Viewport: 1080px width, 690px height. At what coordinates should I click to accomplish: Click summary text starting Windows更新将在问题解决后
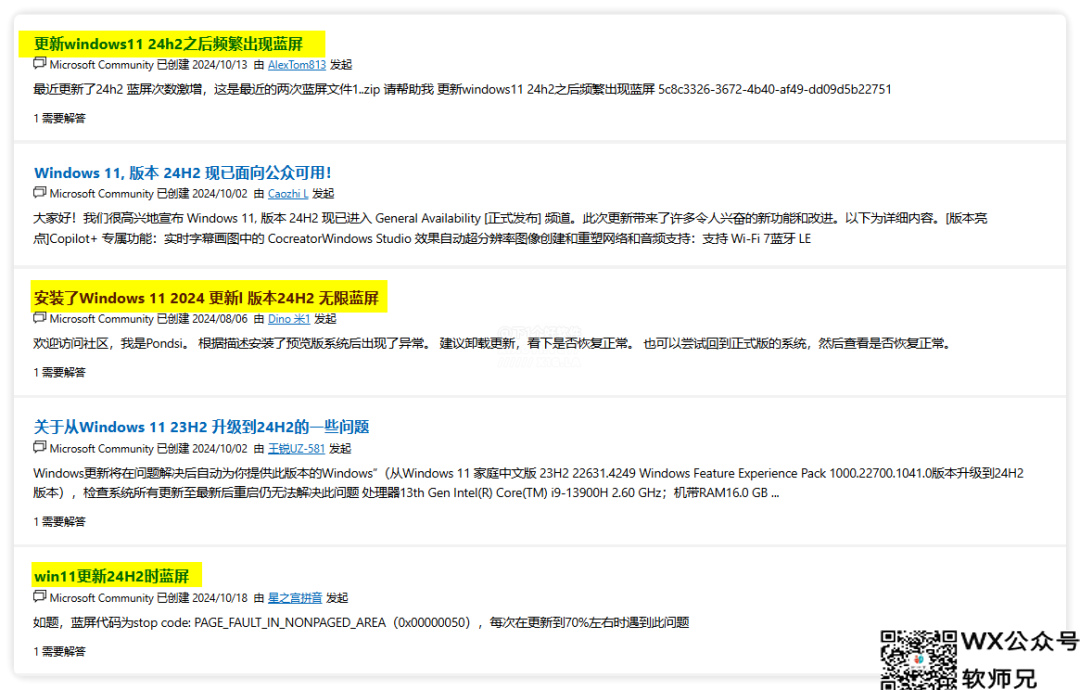point(528,483)
